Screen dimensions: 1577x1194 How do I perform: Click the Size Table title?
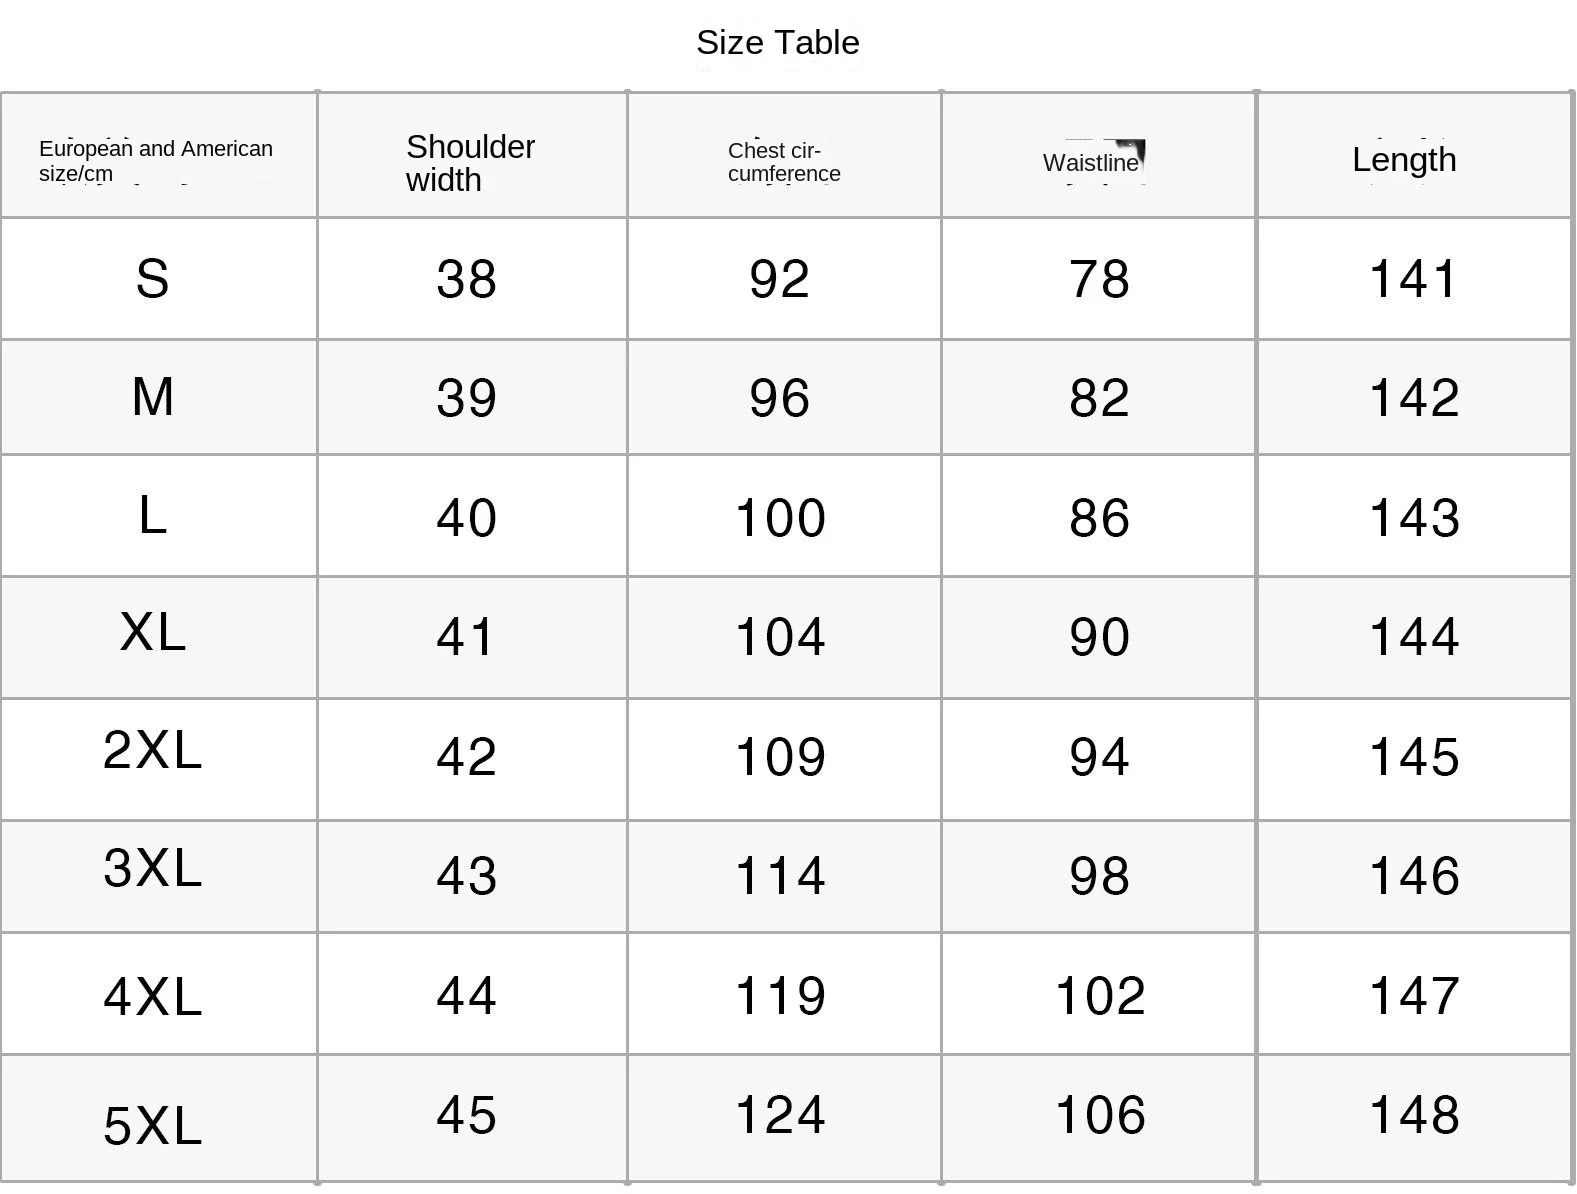[777, 43]
